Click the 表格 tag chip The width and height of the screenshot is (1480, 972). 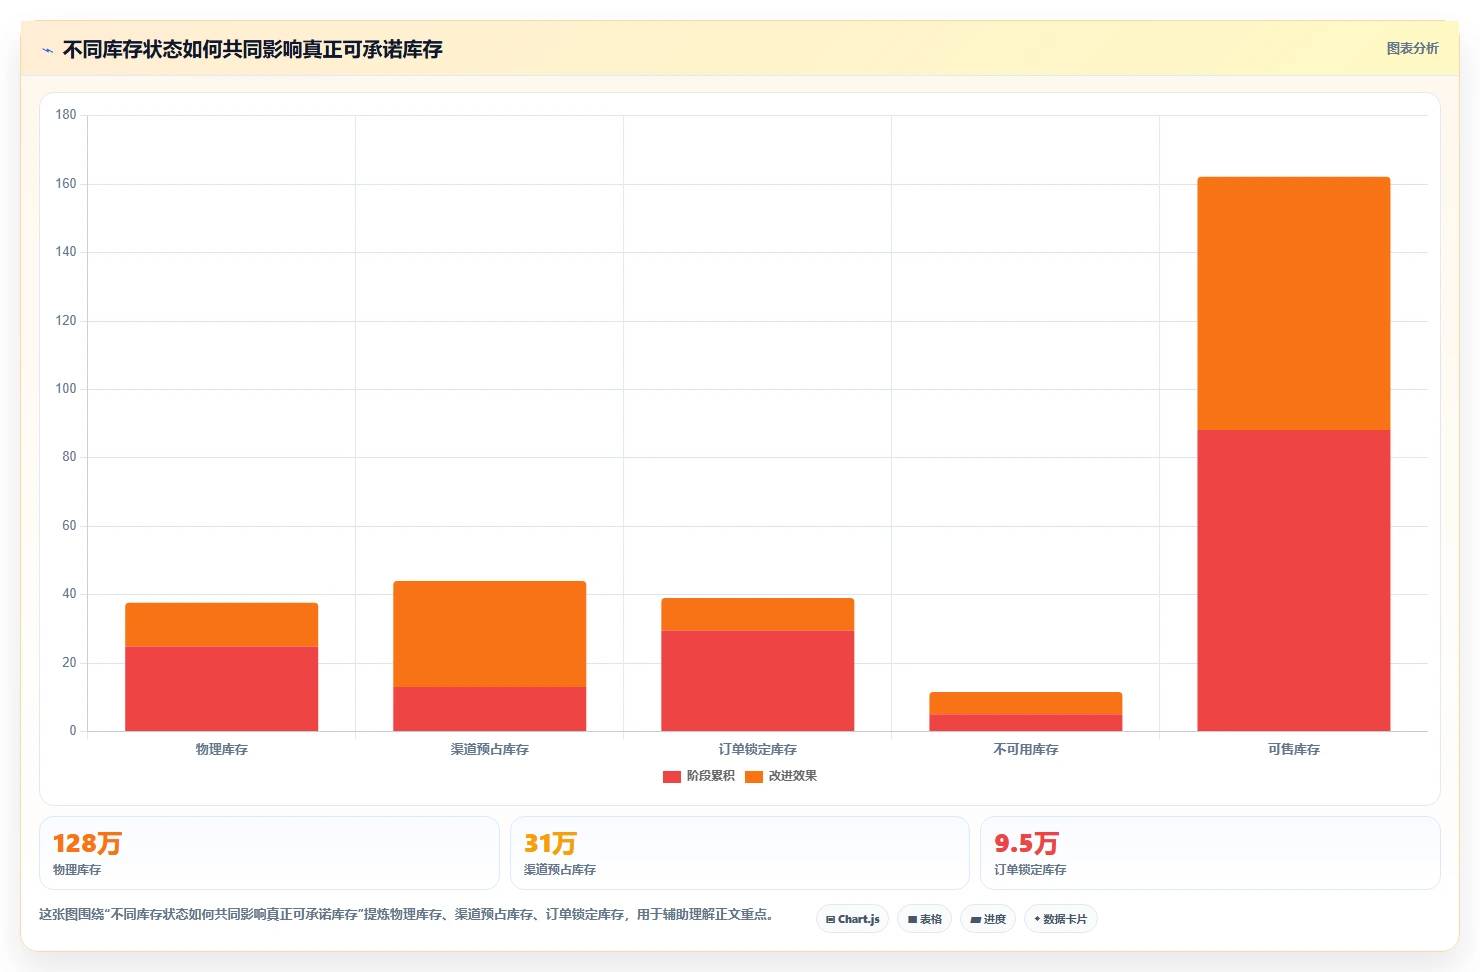(x=924, y=919)
